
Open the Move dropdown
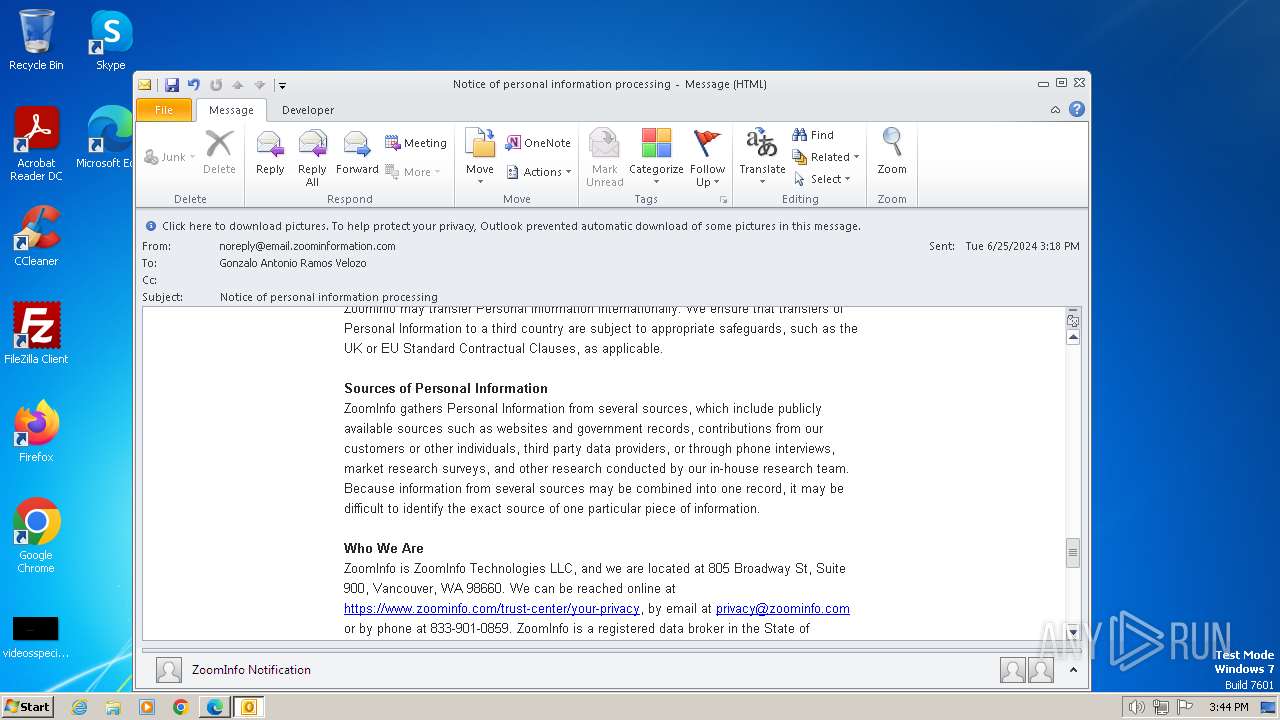point(480,158)
